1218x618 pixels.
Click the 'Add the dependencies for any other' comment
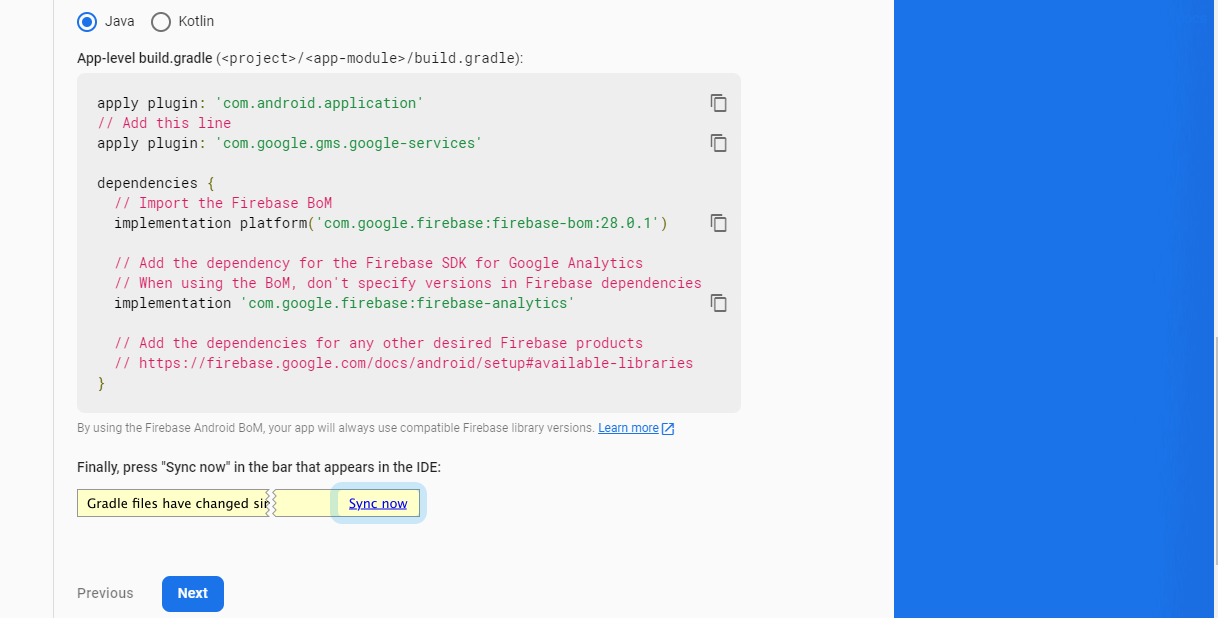coord(379,343)
